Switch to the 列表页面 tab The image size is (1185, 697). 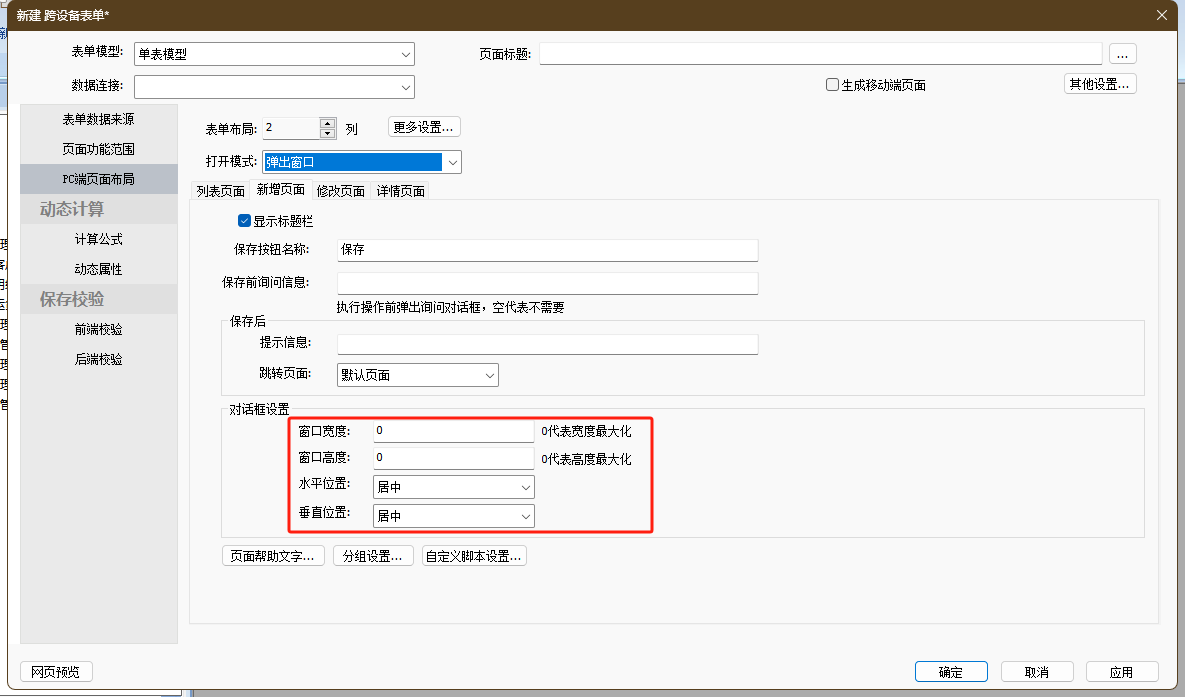pyautogui.click(x=220, y=191)
